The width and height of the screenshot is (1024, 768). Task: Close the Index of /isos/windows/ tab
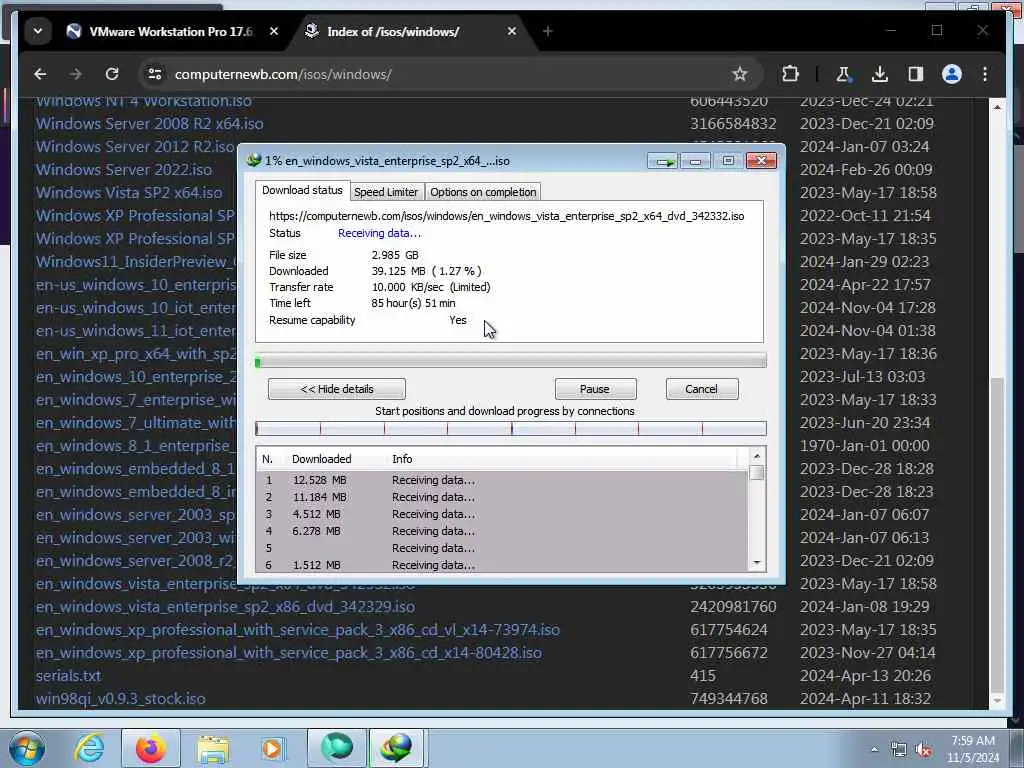click(x=512, y=31)
